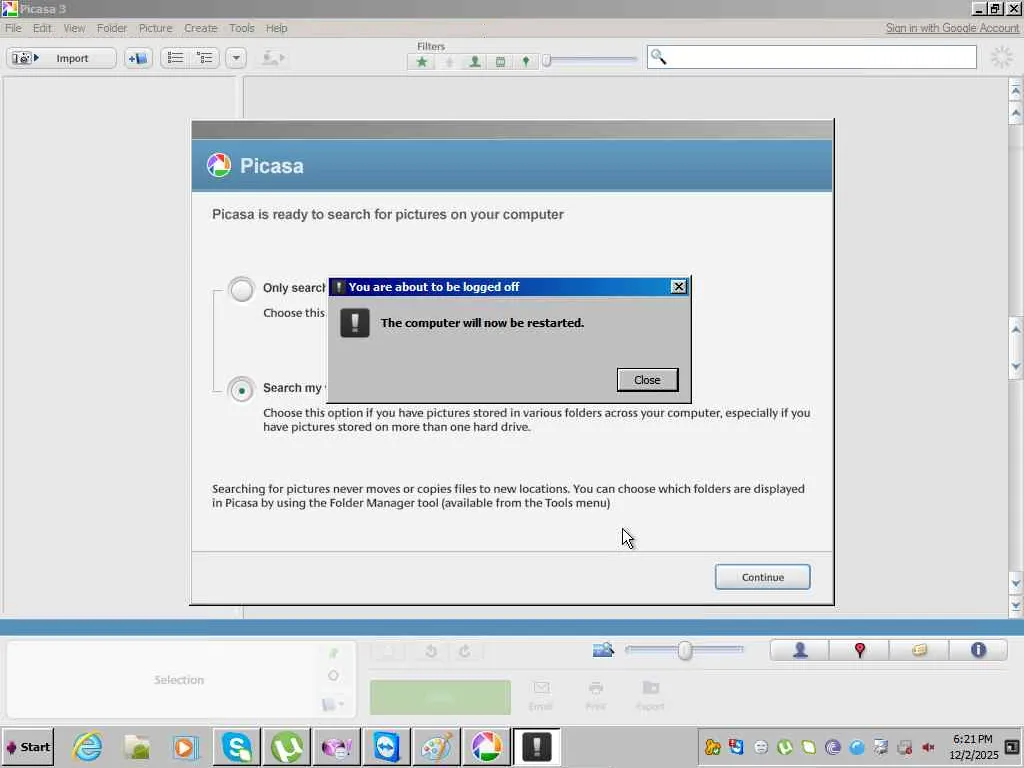This screenshot has width=1024, height=768.
Task: Open the Create menu
Action: (x=200, y=28)
